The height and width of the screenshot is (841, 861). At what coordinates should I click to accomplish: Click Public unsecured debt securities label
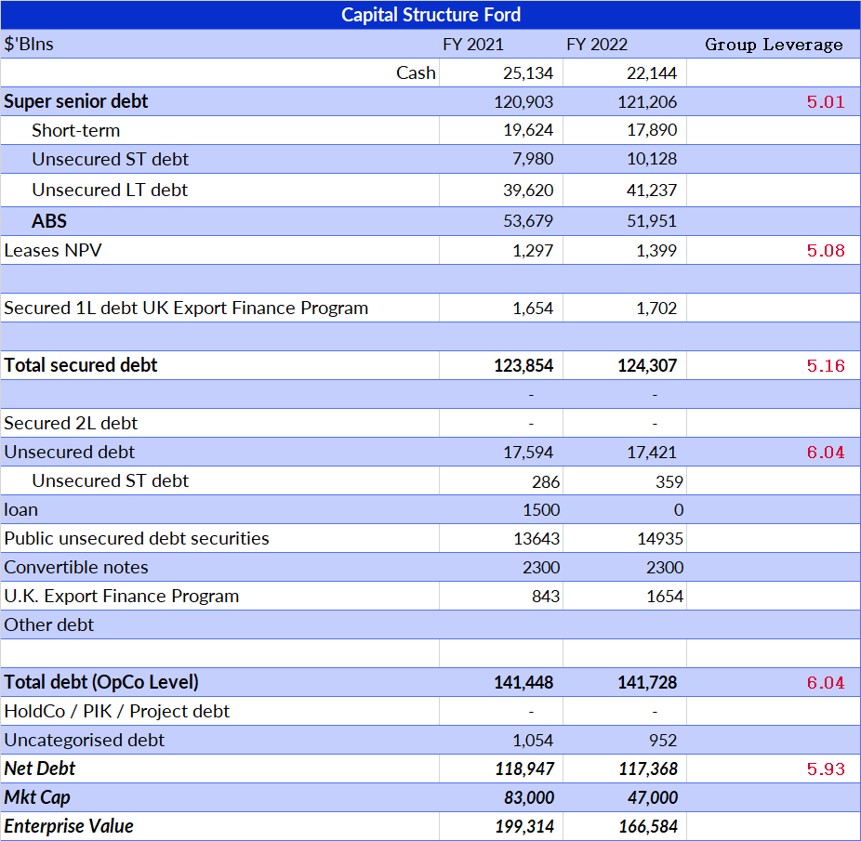[x=136, y=538]
